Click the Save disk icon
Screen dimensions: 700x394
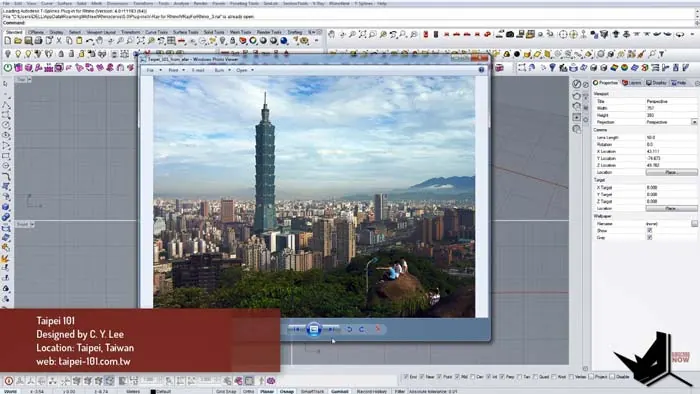click(28, 41)
